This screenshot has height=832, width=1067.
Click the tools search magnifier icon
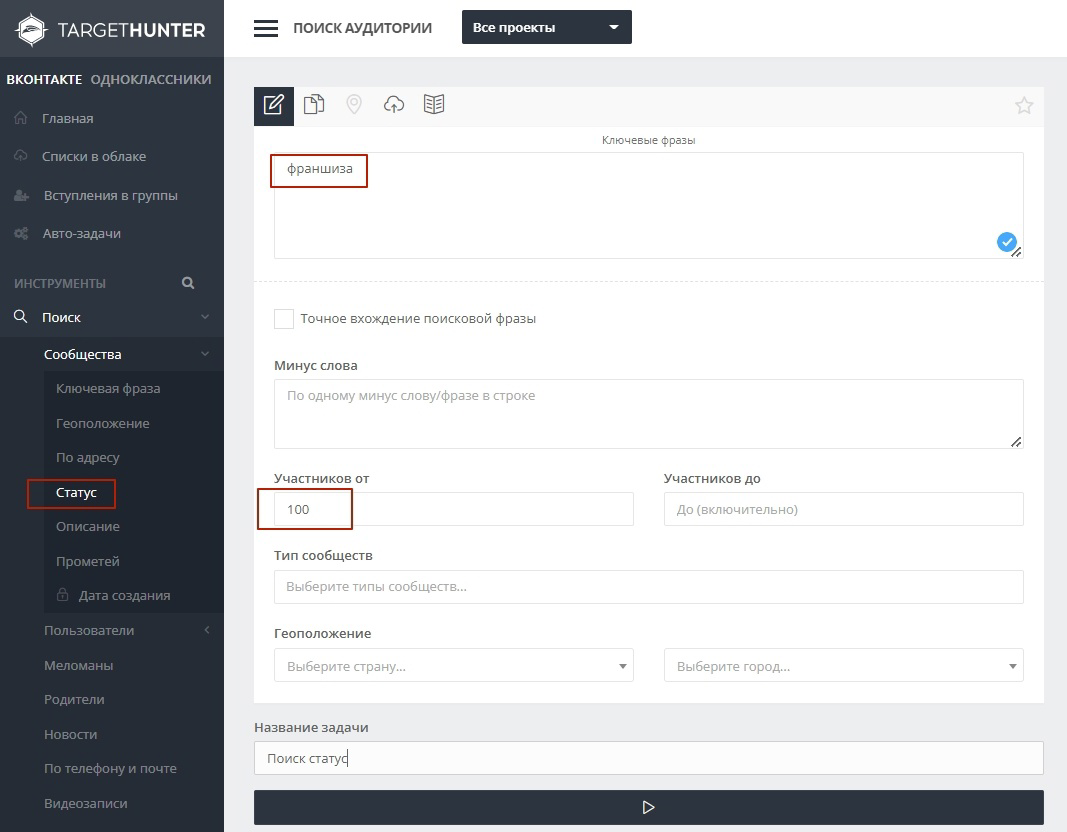(188, 283)
